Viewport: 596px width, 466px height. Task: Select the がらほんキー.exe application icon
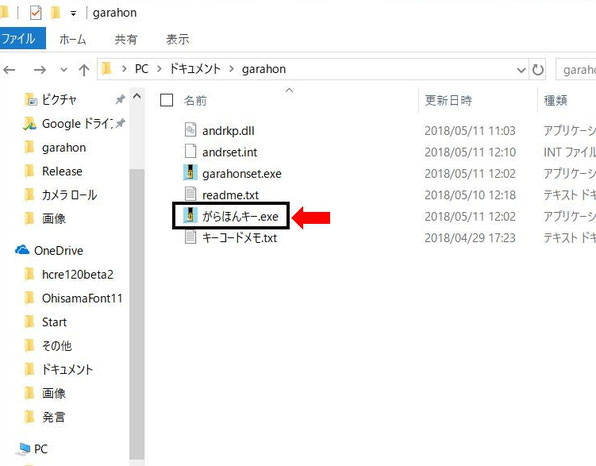(x=190, y=215)
